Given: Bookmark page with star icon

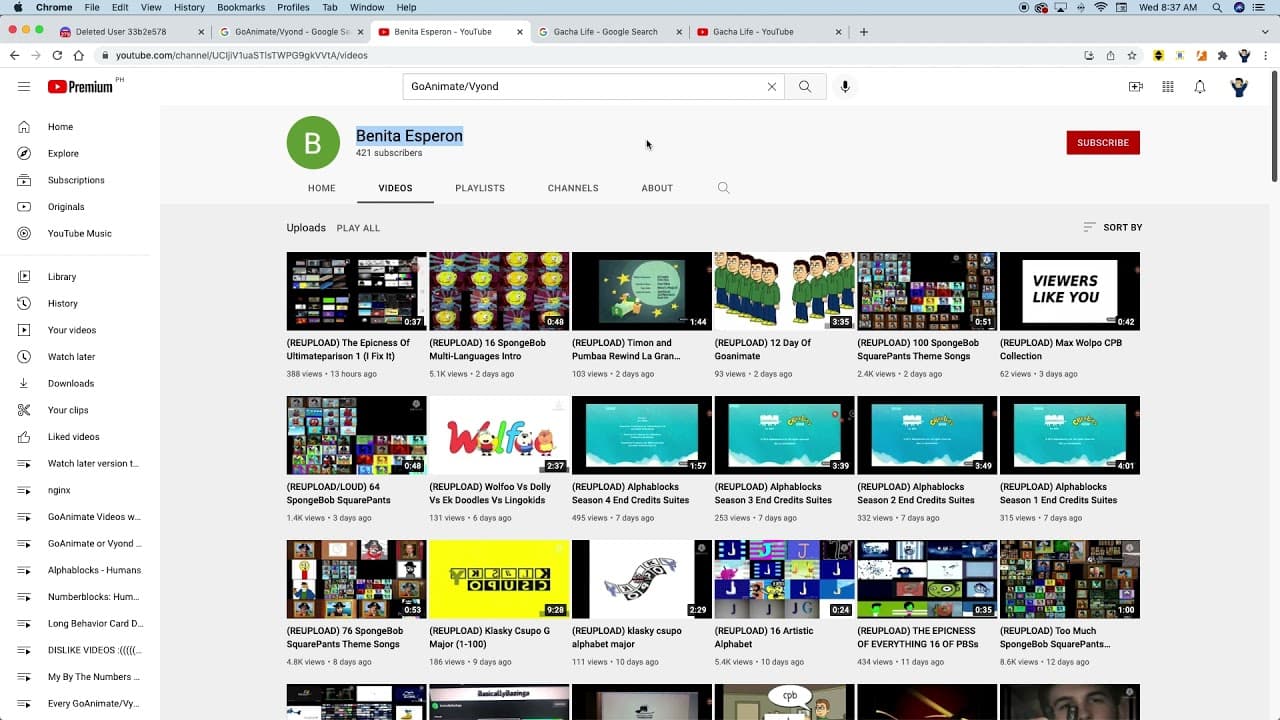Looking at the screenshot, I should (x=1132, y=55).
